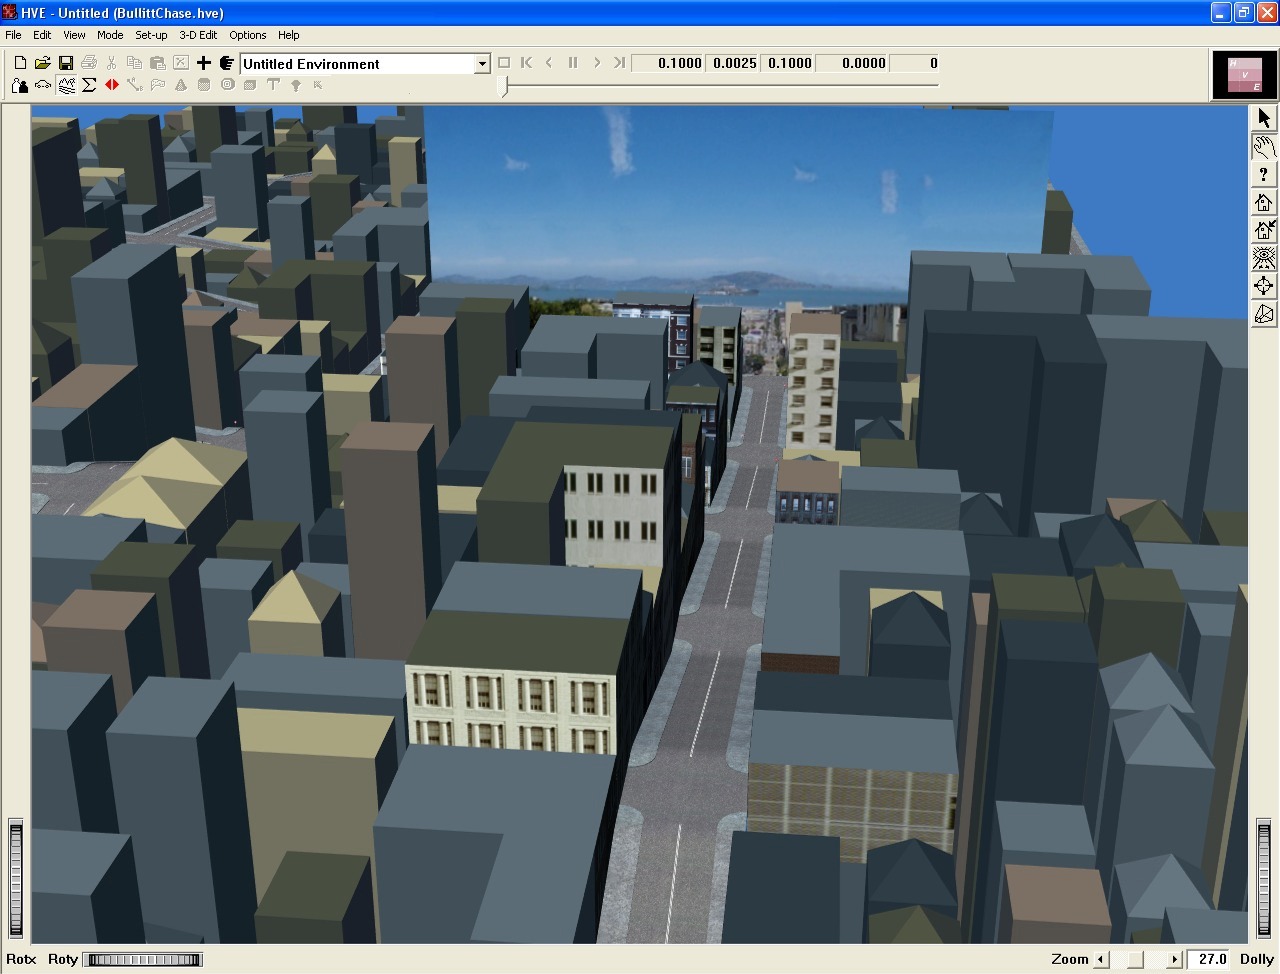Activate the hand viewing tool
Image resolution: width=1280 pixels, height=974 pixels.
pyautogui.click(x=1264, y=147)
